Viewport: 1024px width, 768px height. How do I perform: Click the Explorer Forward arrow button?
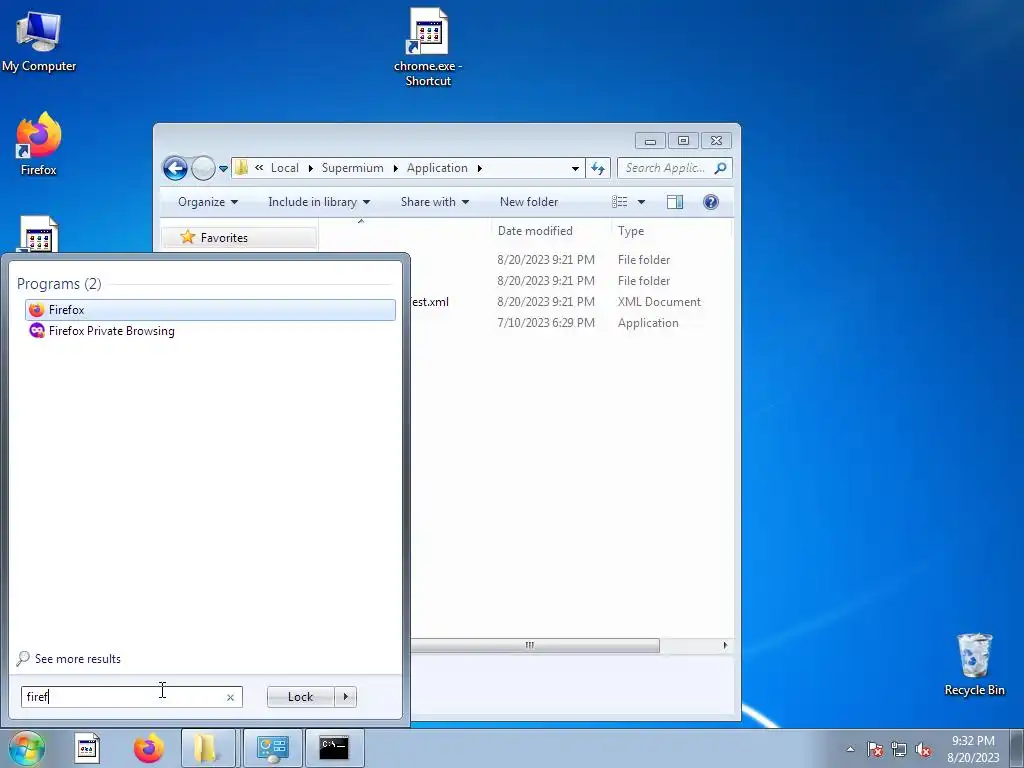pyautogui.click(x=203, y=168)
